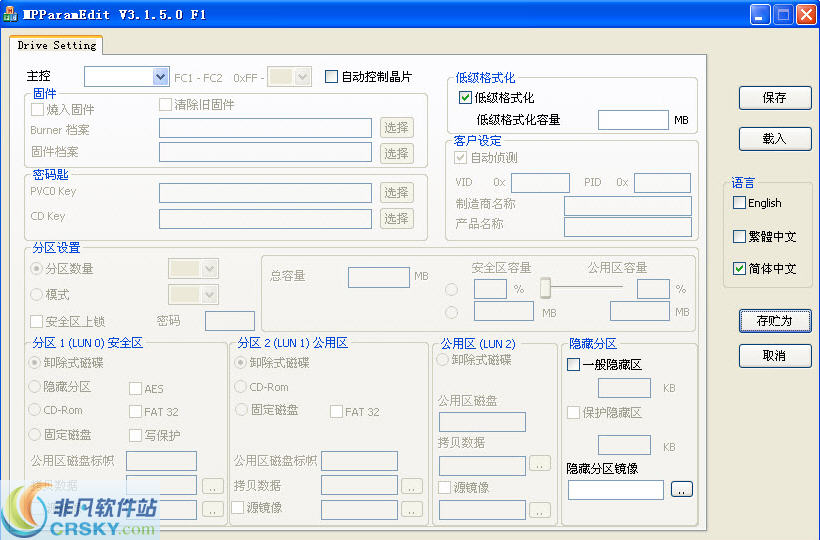Check 写保护 write-protect checkbox

pyautogui.click(x=135, y=435)
